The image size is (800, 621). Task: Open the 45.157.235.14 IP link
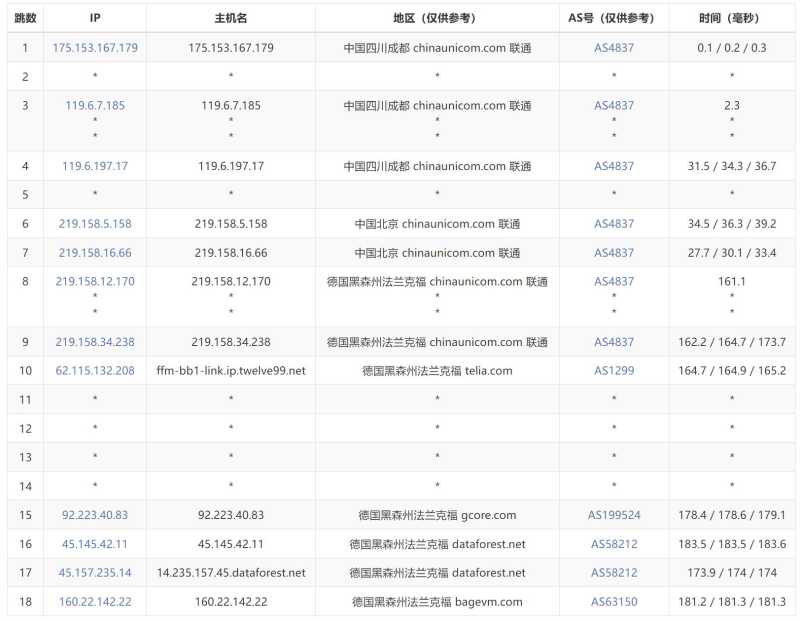[95, 573]
